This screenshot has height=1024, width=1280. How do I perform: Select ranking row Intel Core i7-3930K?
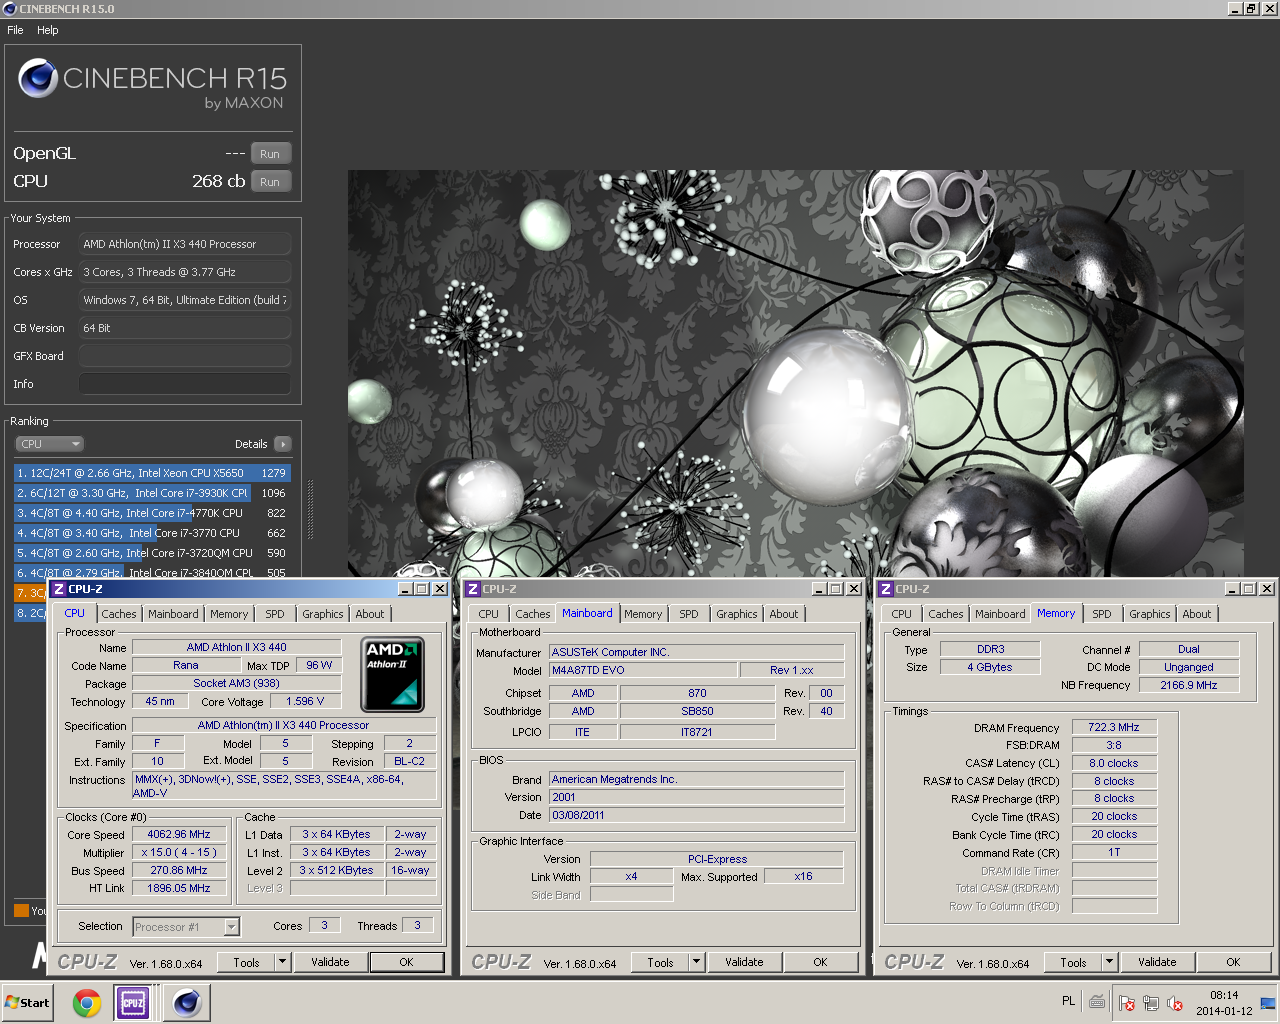coord(152,493)
